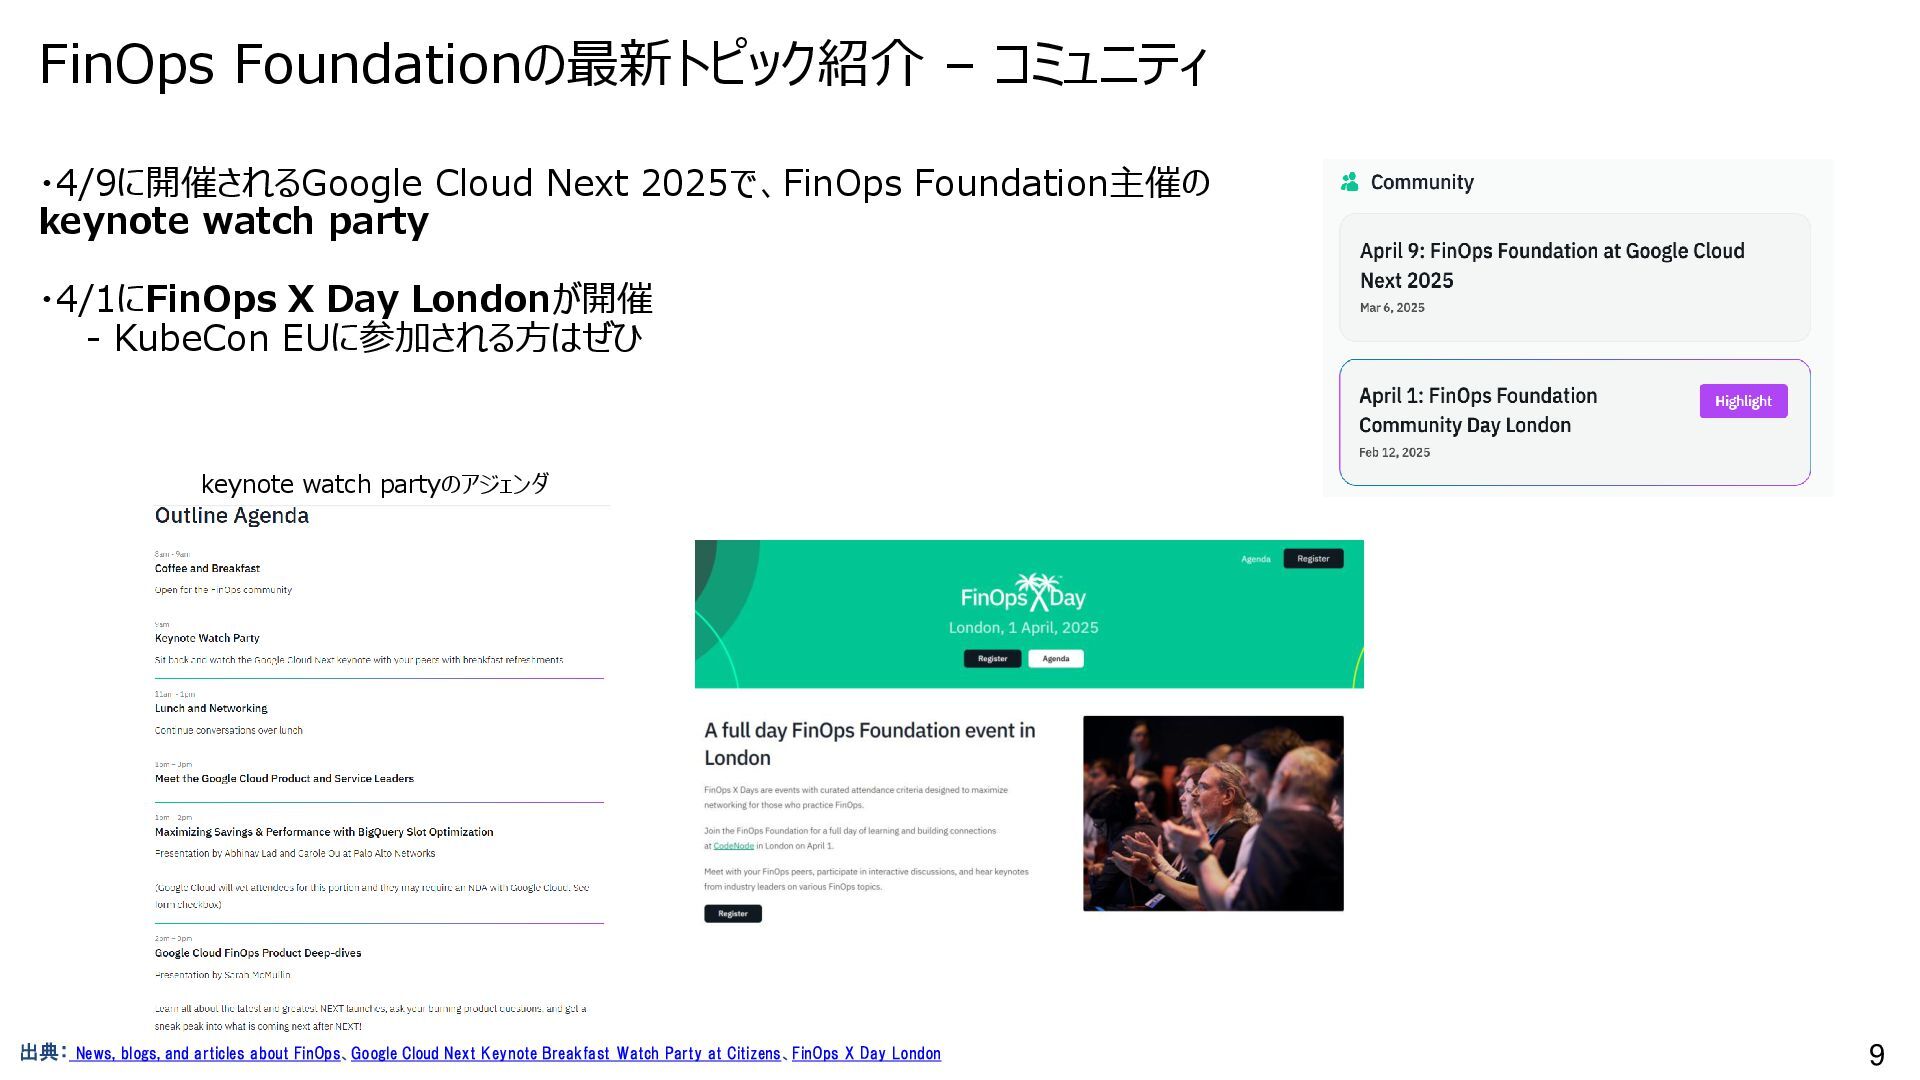Click the 'FinOps X Day London' bold bullet text
Image resolution: width=1920 pixels, height=1080 pixels.
[x=348, y=299]
